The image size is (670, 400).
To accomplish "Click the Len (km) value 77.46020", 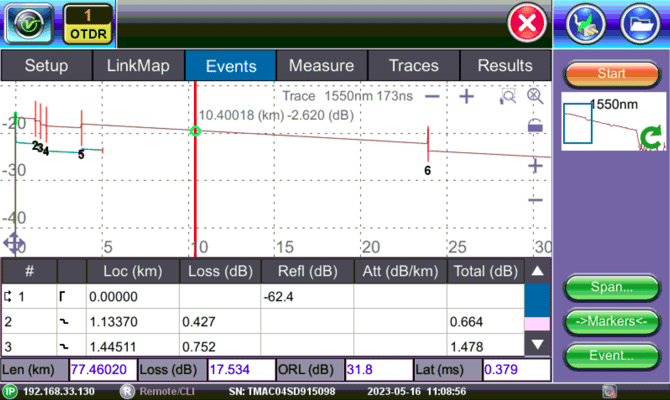I will 103,370.
